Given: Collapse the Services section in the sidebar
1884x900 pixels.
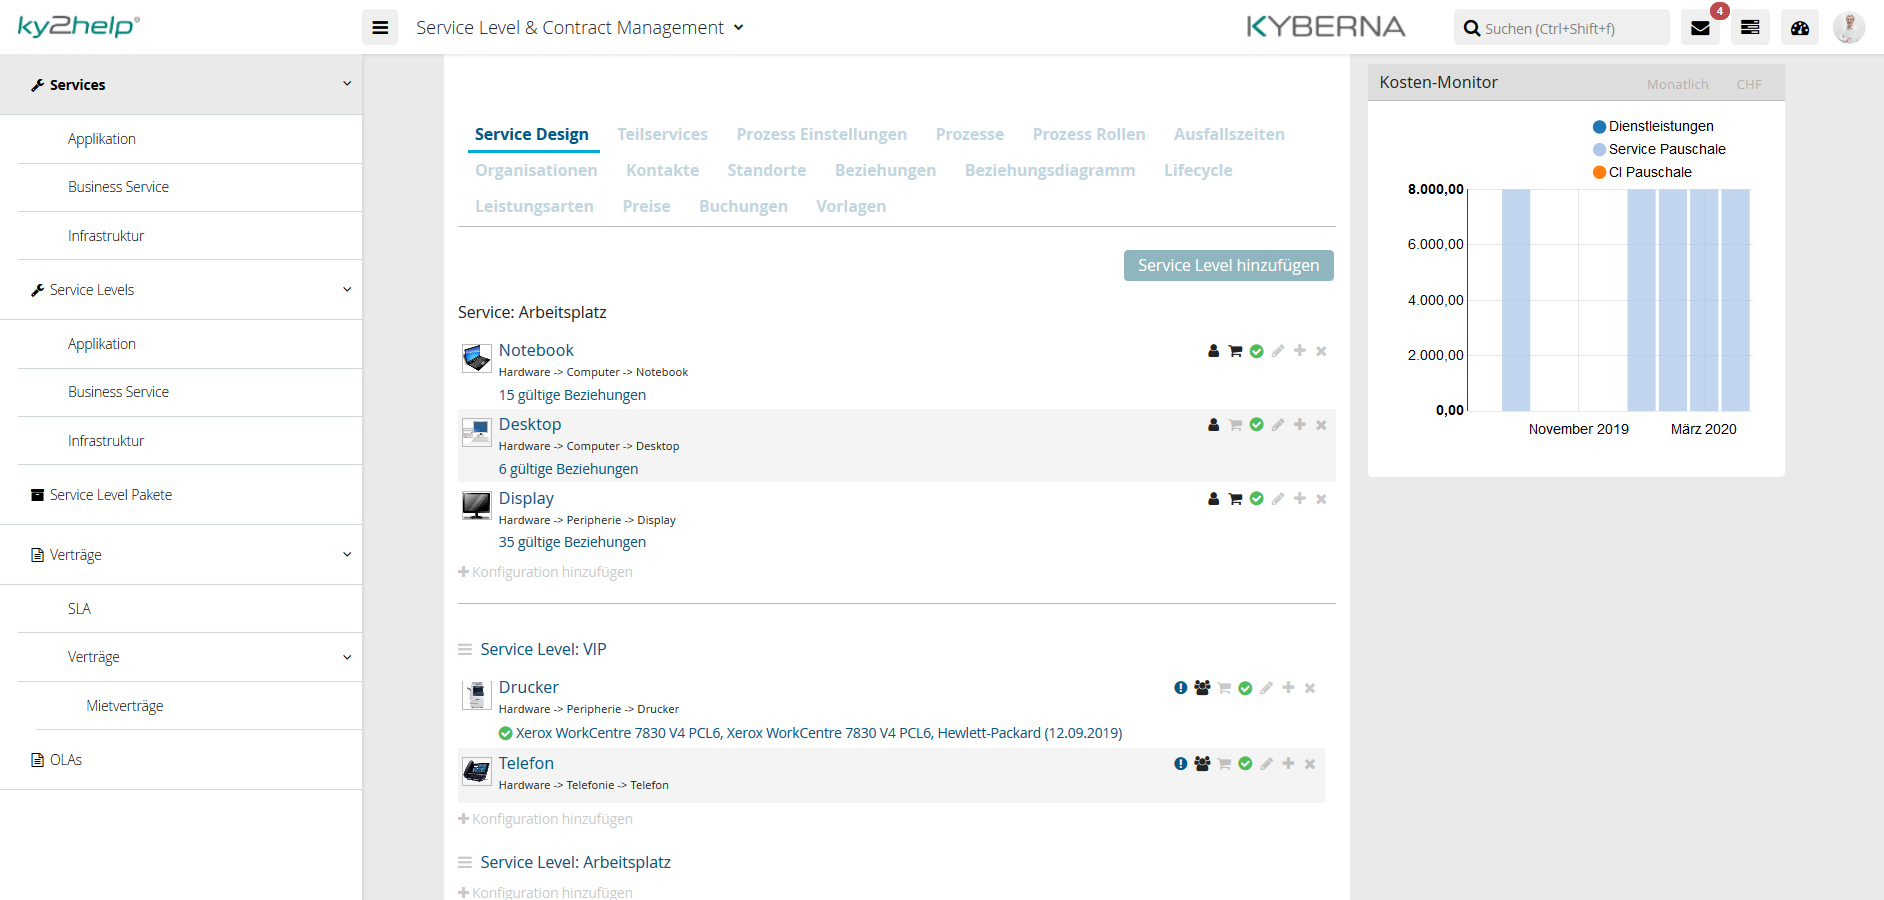Looking at the screenshot, I should point(347,84).
